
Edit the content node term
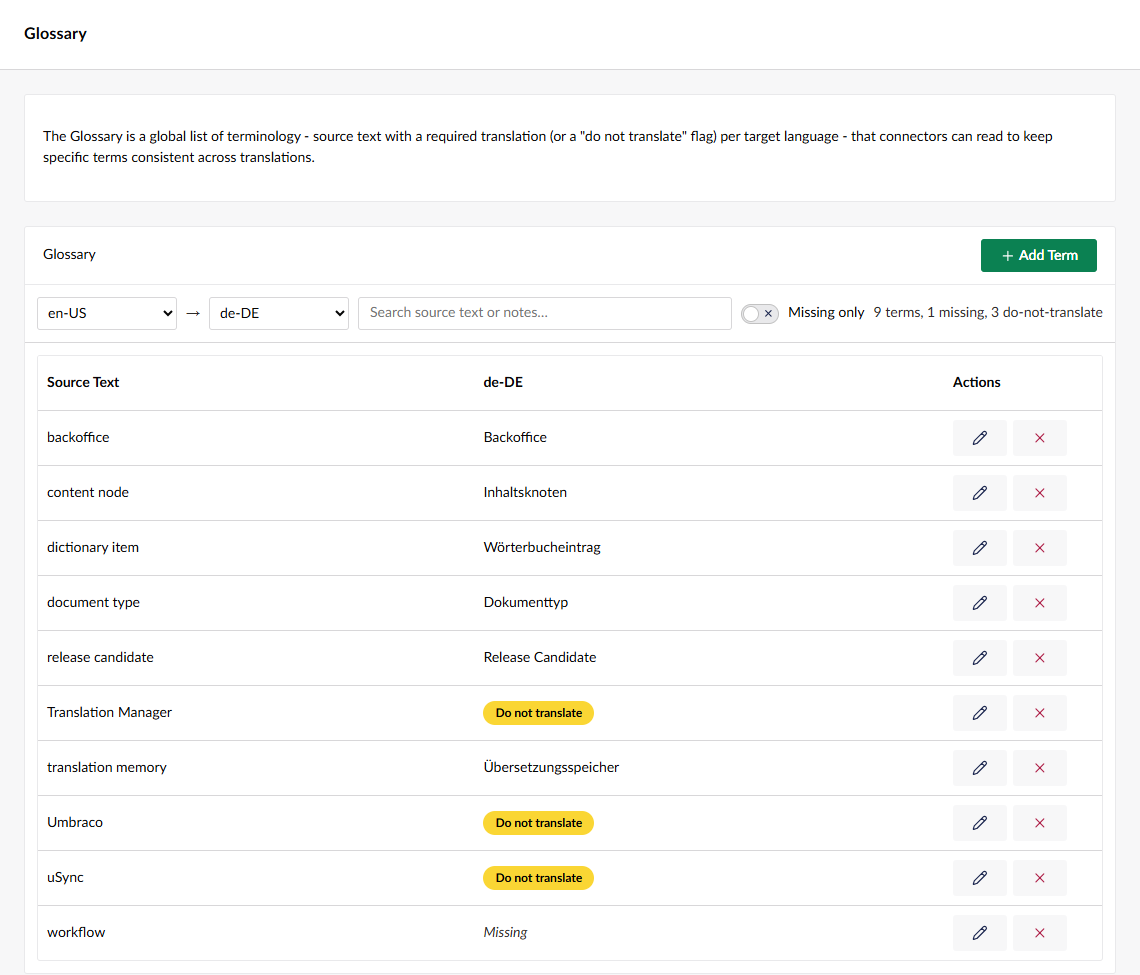979,493
